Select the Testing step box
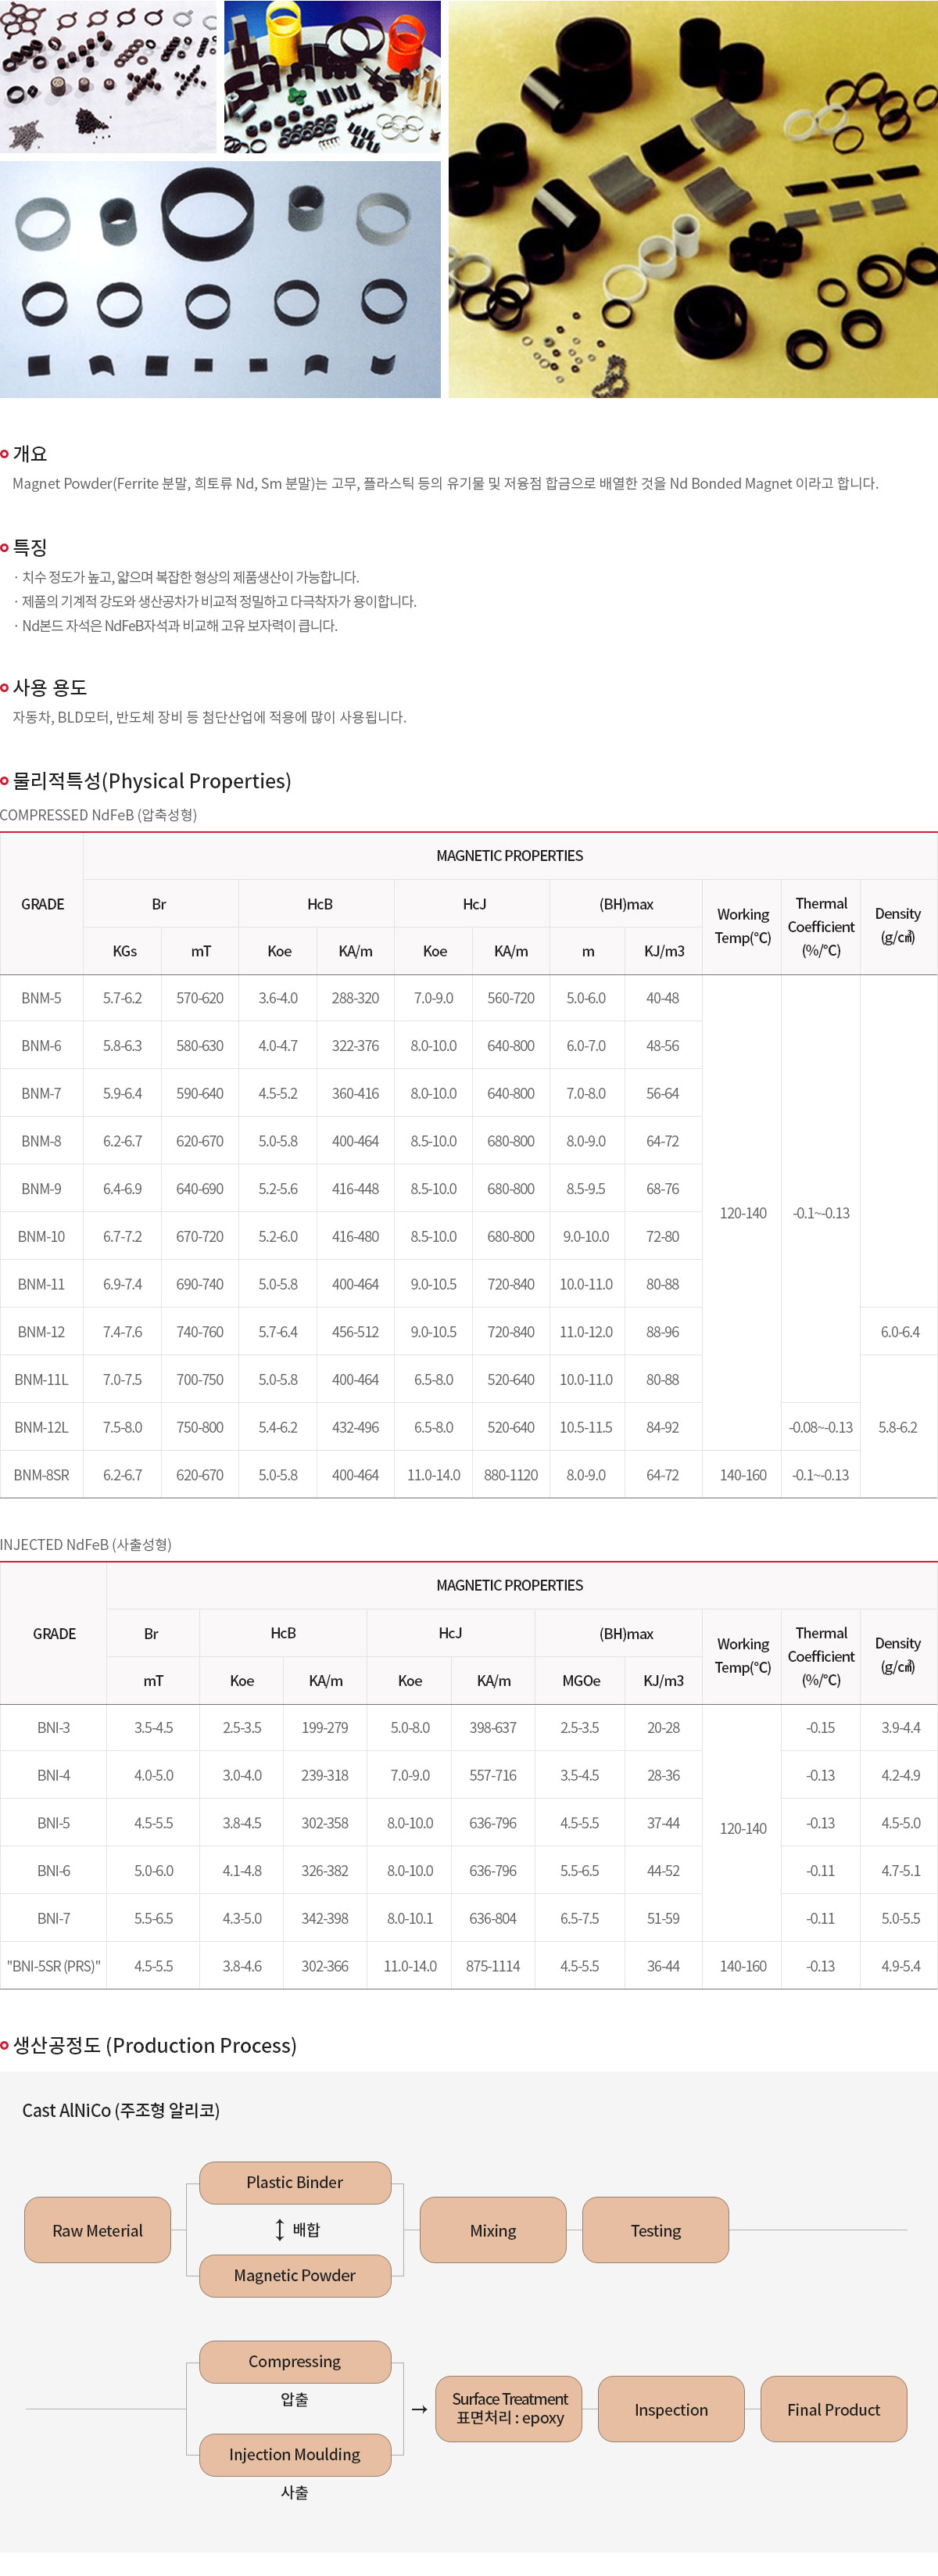Image resolution: width=938 pixels, height=2576 pixels. click(655, 2230)
